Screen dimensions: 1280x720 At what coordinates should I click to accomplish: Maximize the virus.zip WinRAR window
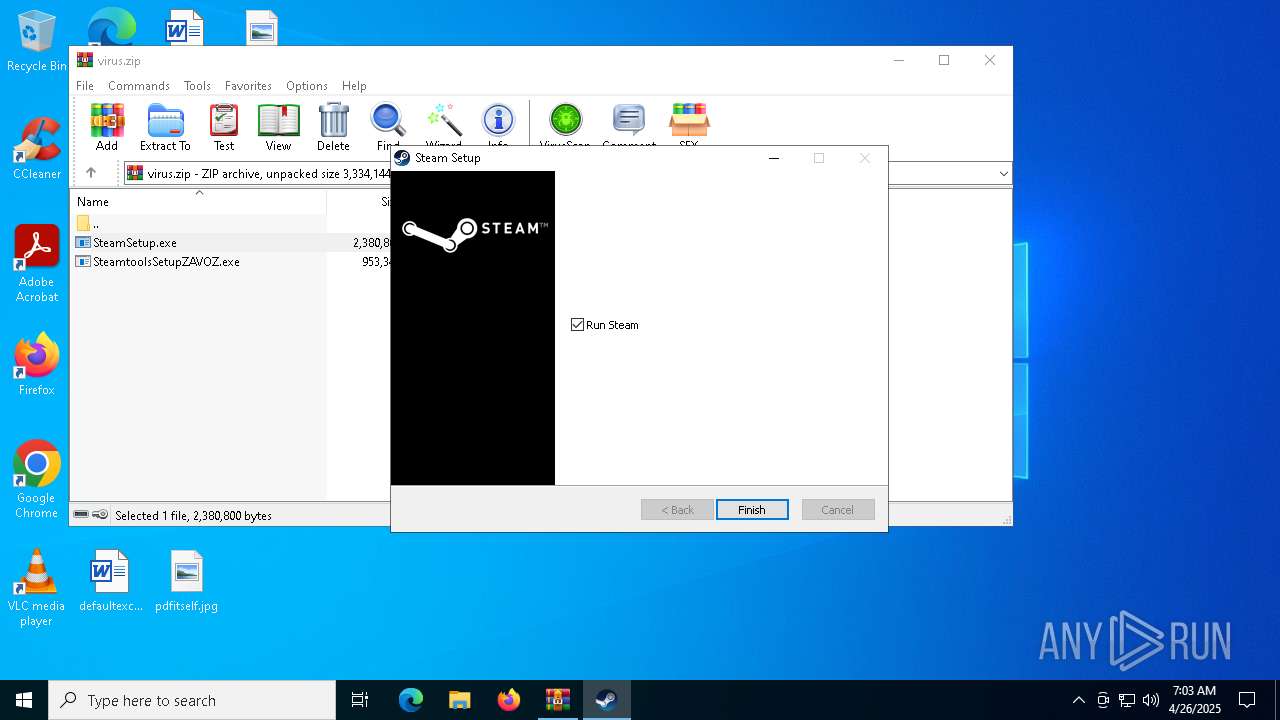(943, 60)
